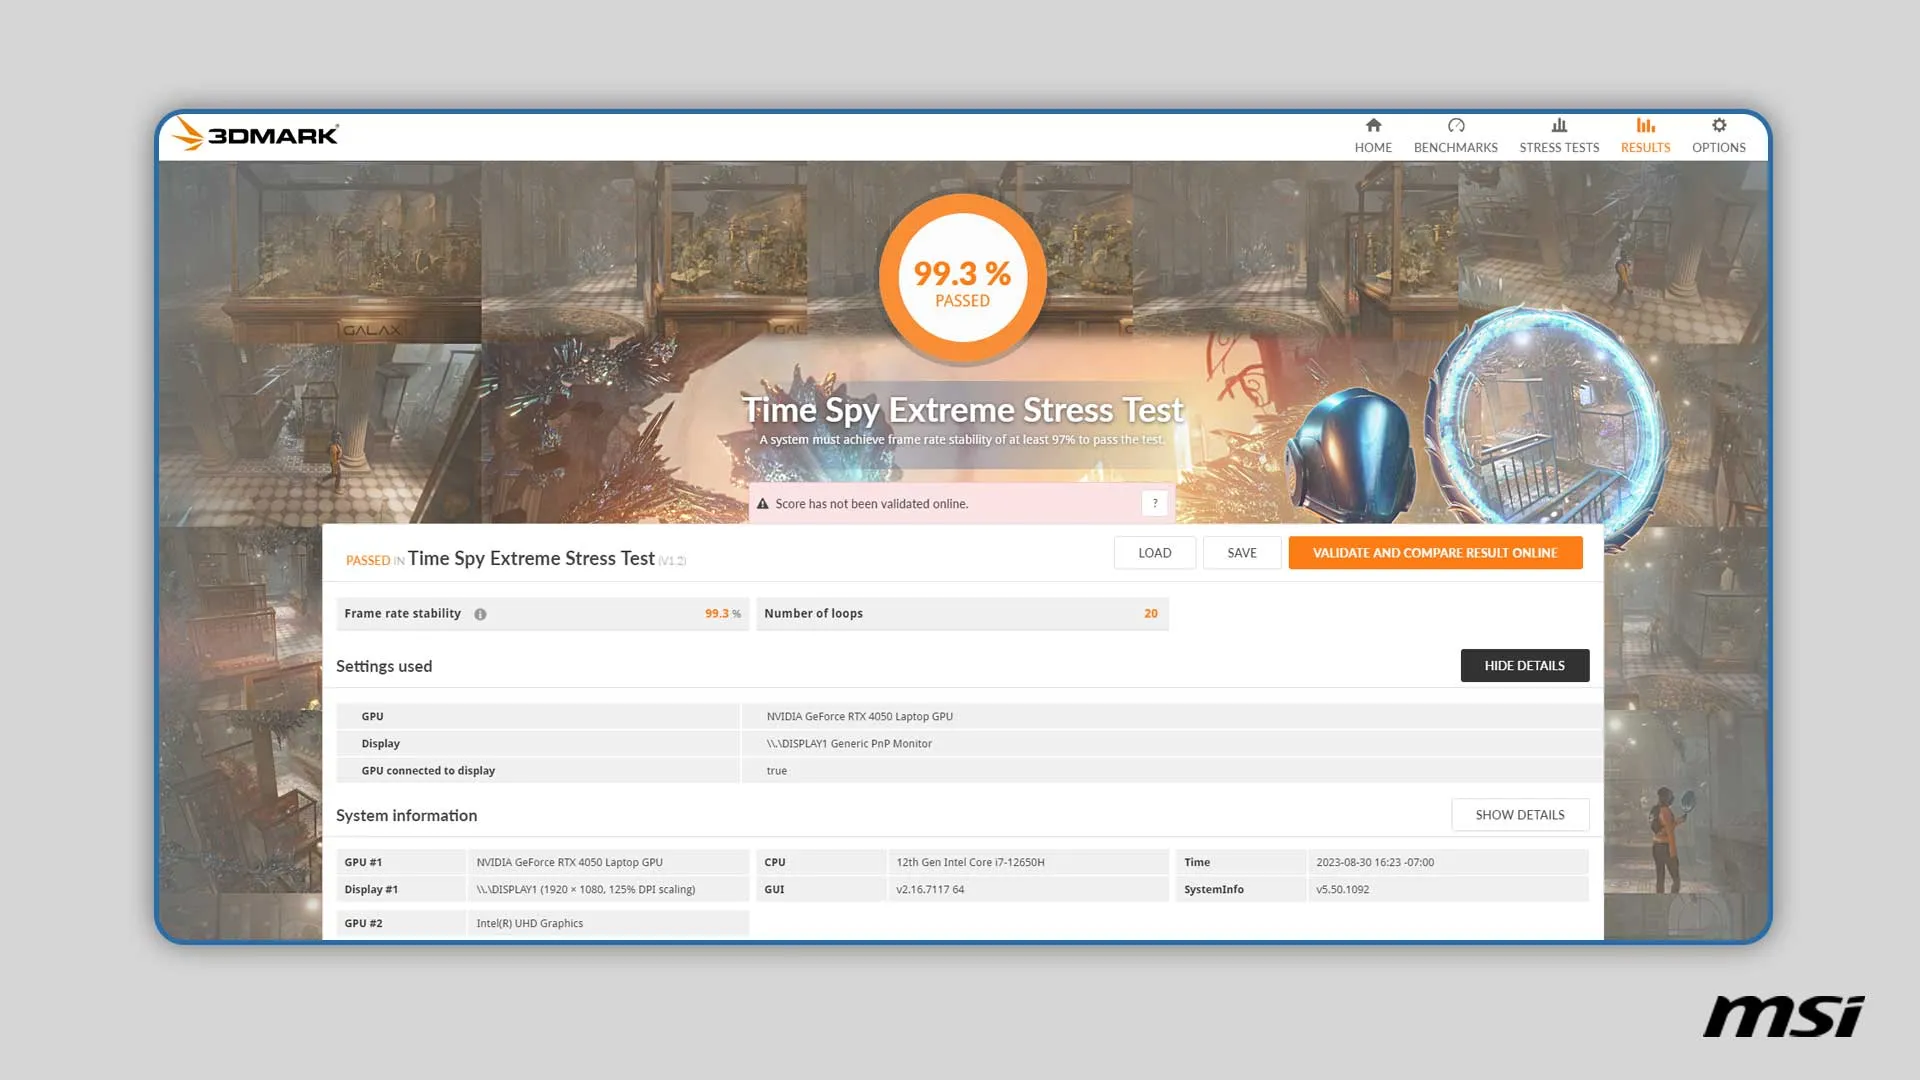Select the RESULTS menu label
Screen dimensions: 1920x1080
[1645, 147]
